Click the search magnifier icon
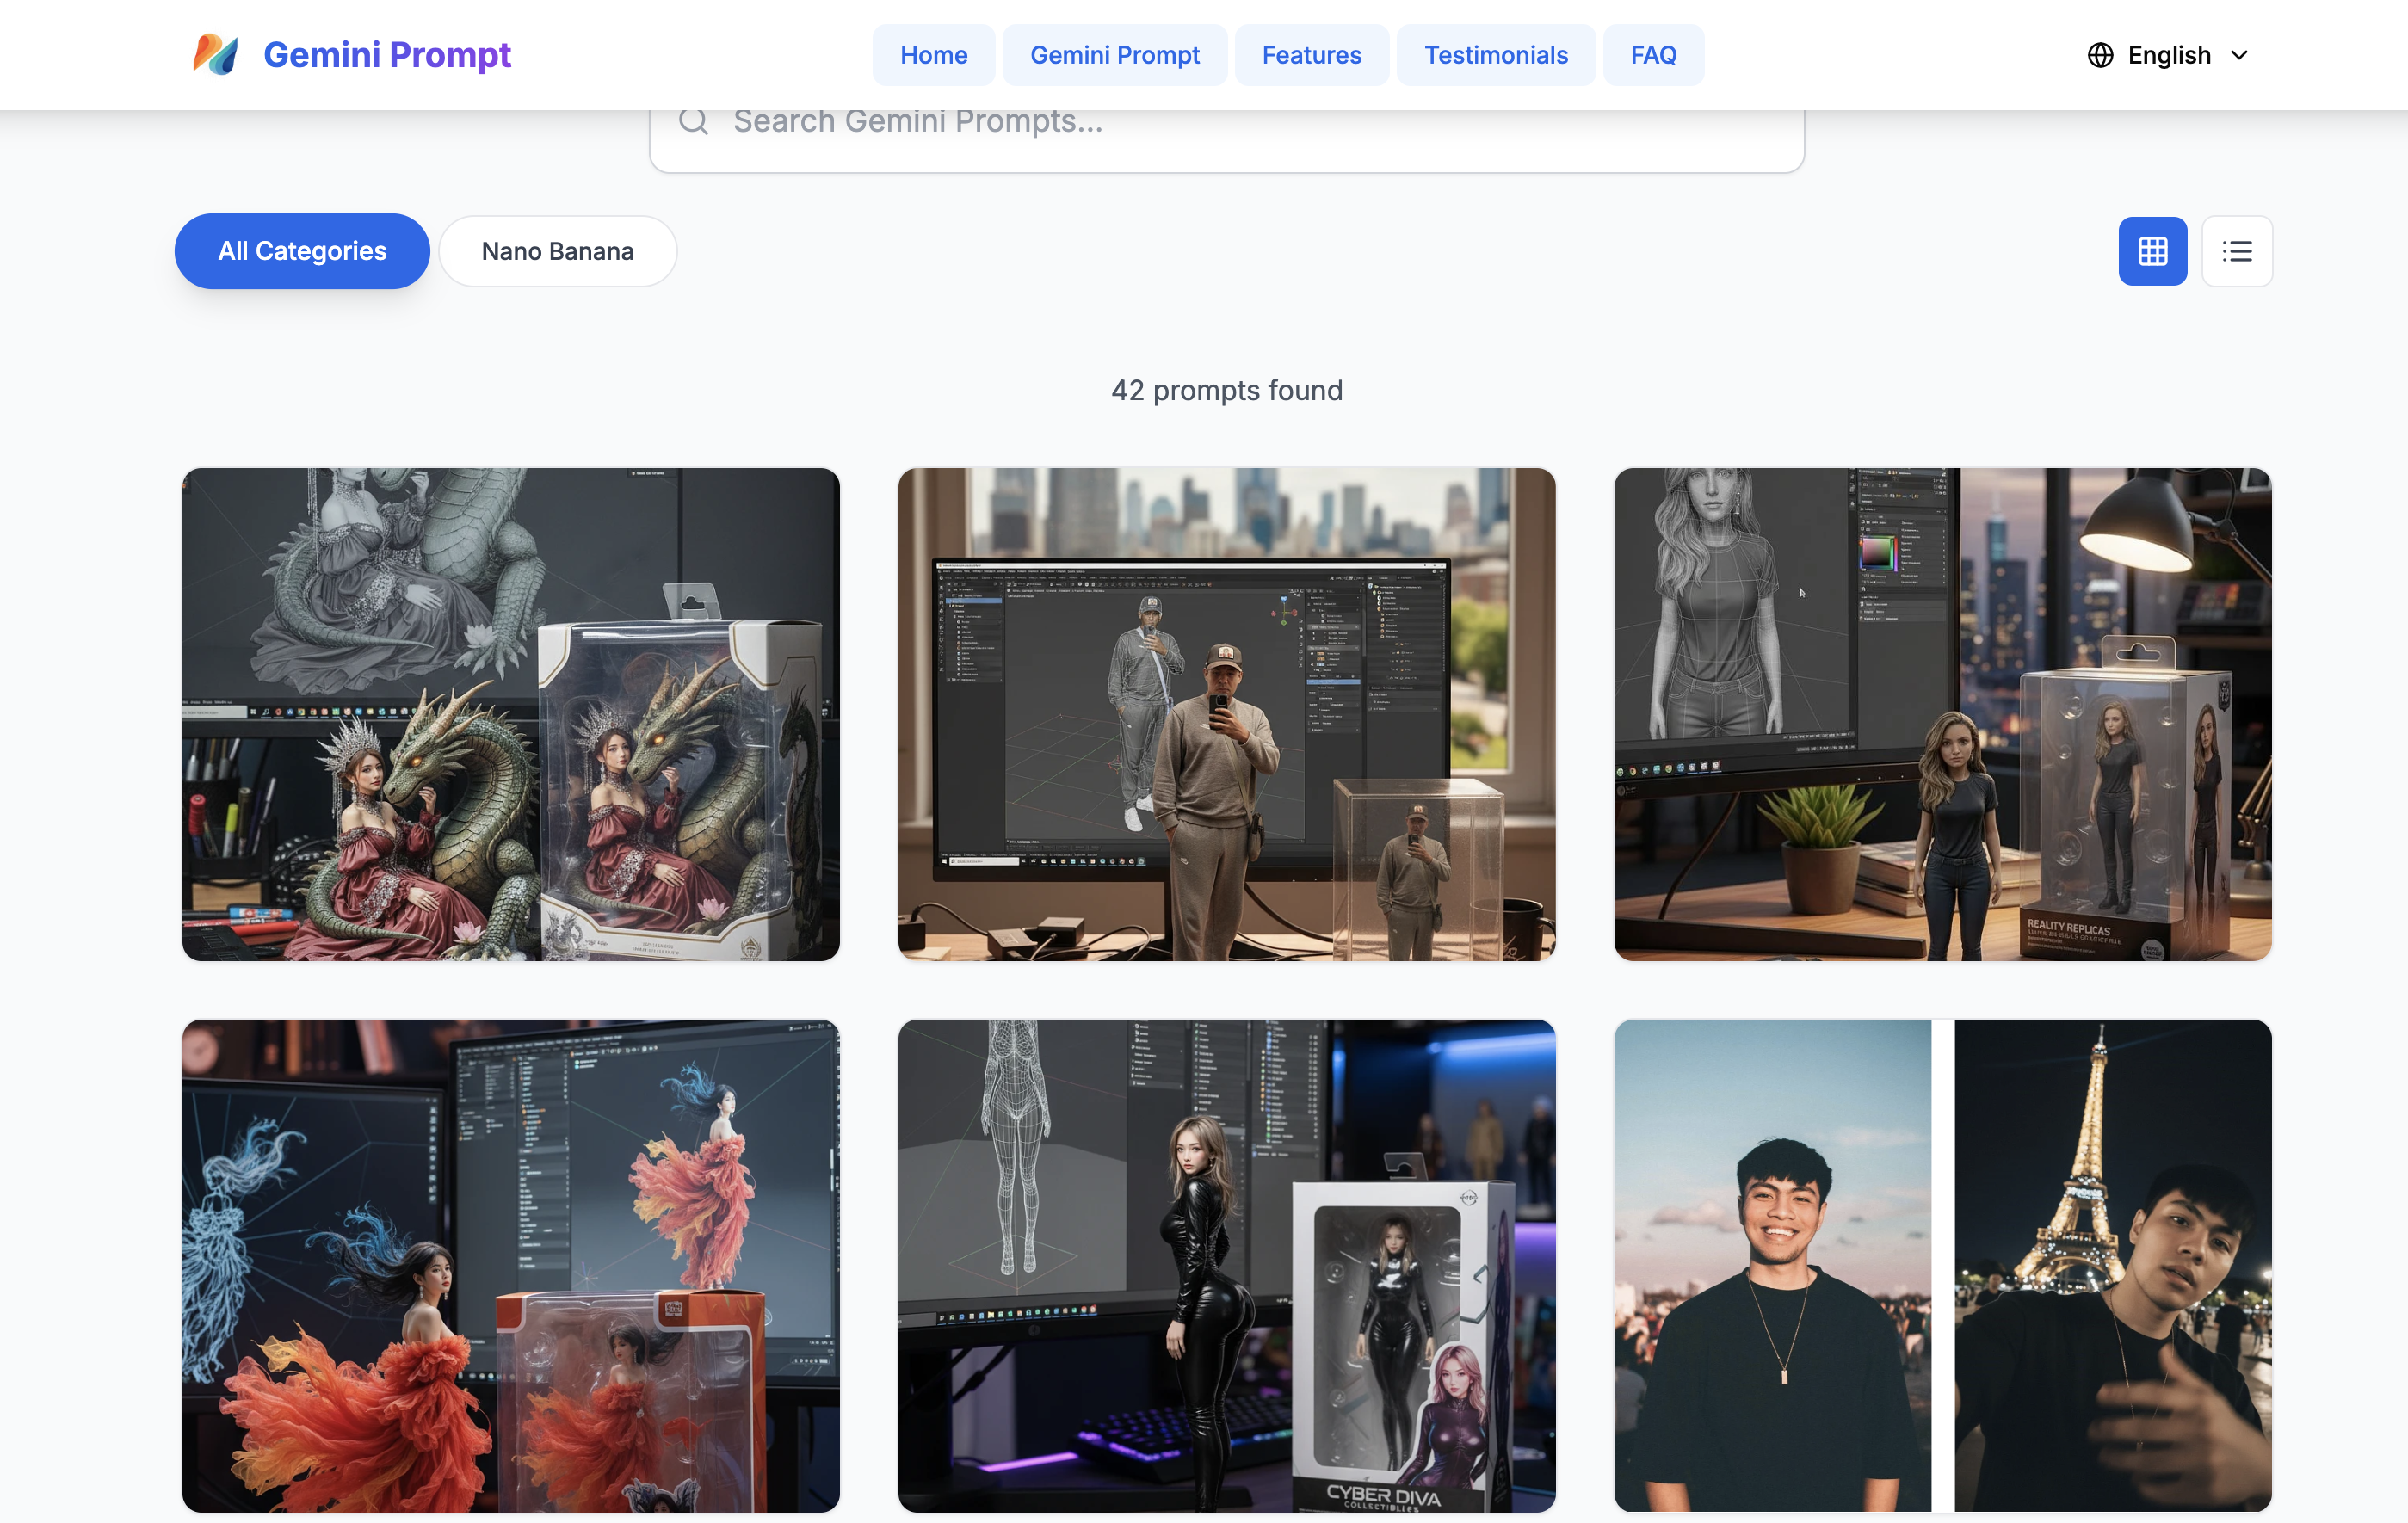The height and width of the screenshot is (1523, 2408). pos(693,122)
